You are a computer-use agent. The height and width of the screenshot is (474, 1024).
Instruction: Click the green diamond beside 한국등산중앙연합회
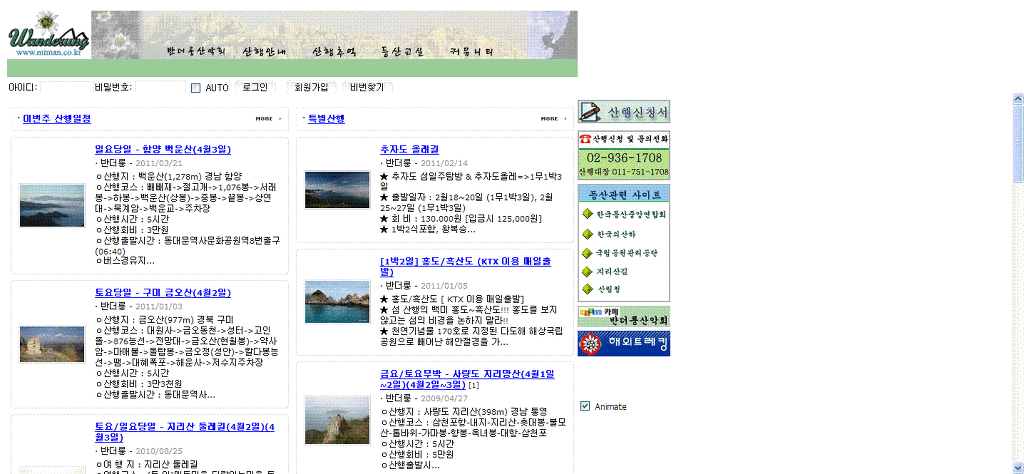click(x=587, y=214)
